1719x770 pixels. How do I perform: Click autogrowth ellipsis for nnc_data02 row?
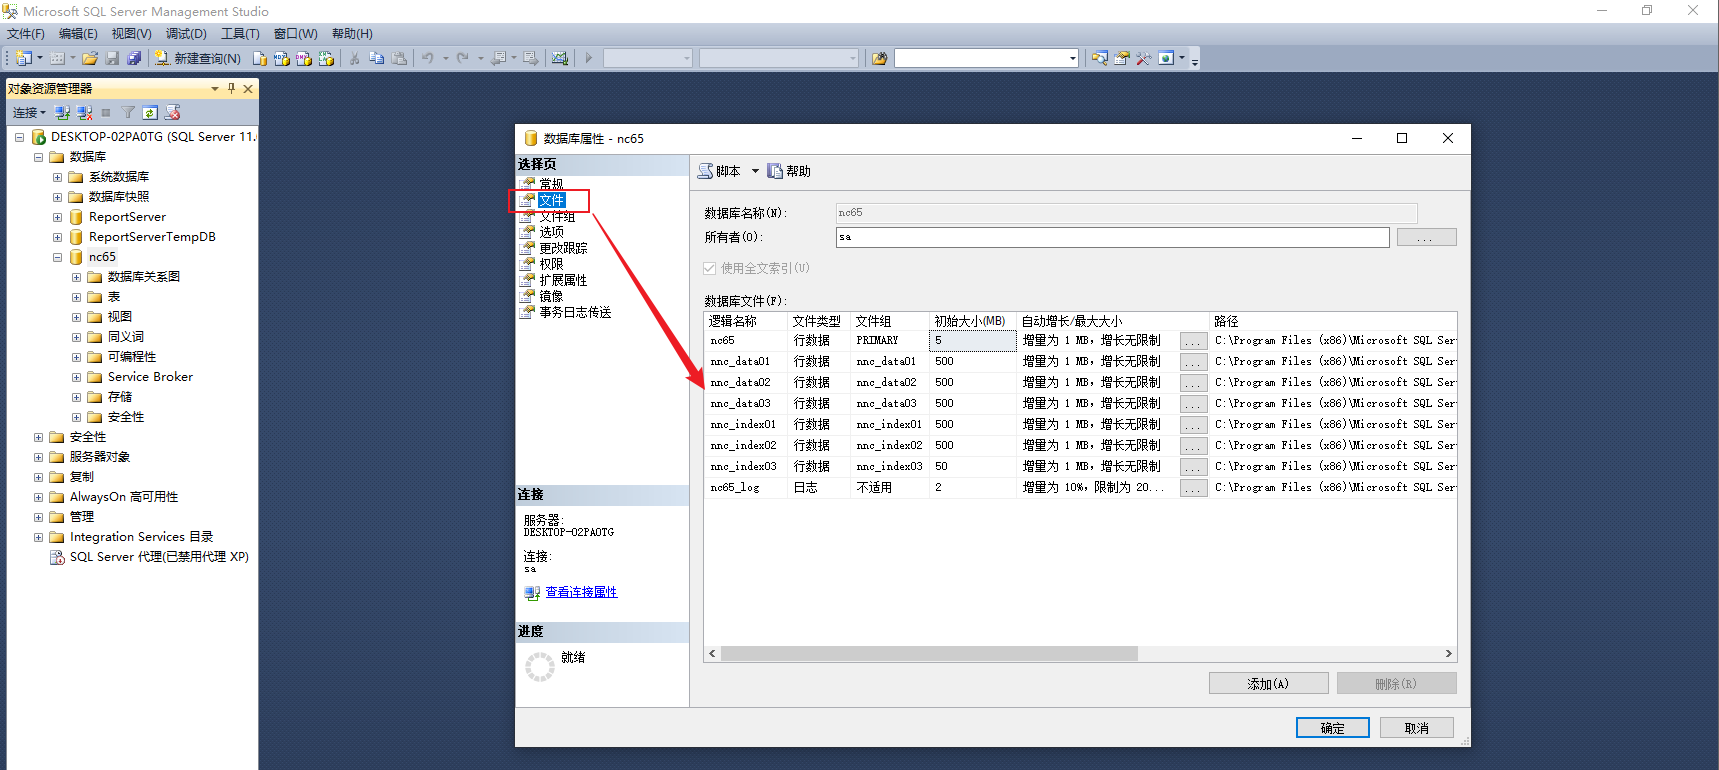(x=1193, y=383)
